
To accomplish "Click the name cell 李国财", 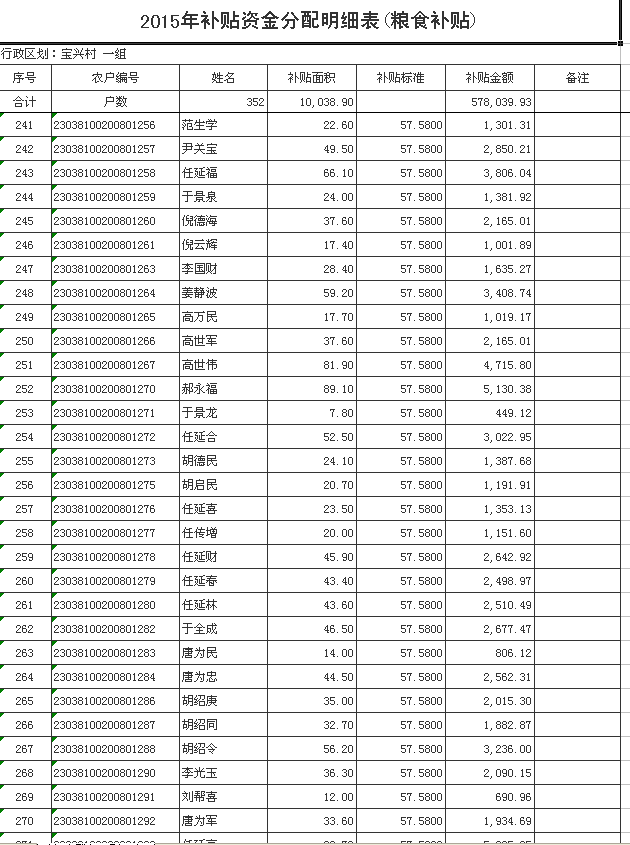I will (223, 269).
